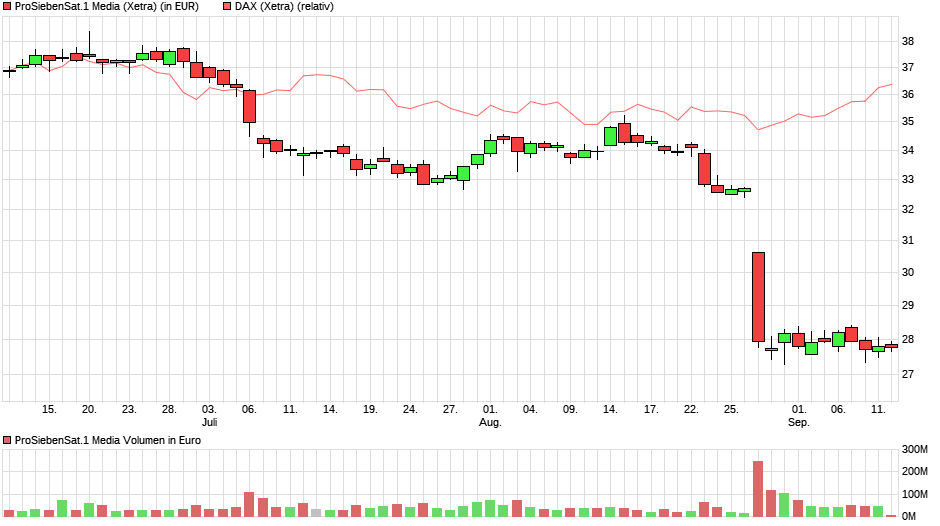This screenshot has height=526, width=940.
Task: Click the 'Juli' month label on axis
Action: click(209, 422)
